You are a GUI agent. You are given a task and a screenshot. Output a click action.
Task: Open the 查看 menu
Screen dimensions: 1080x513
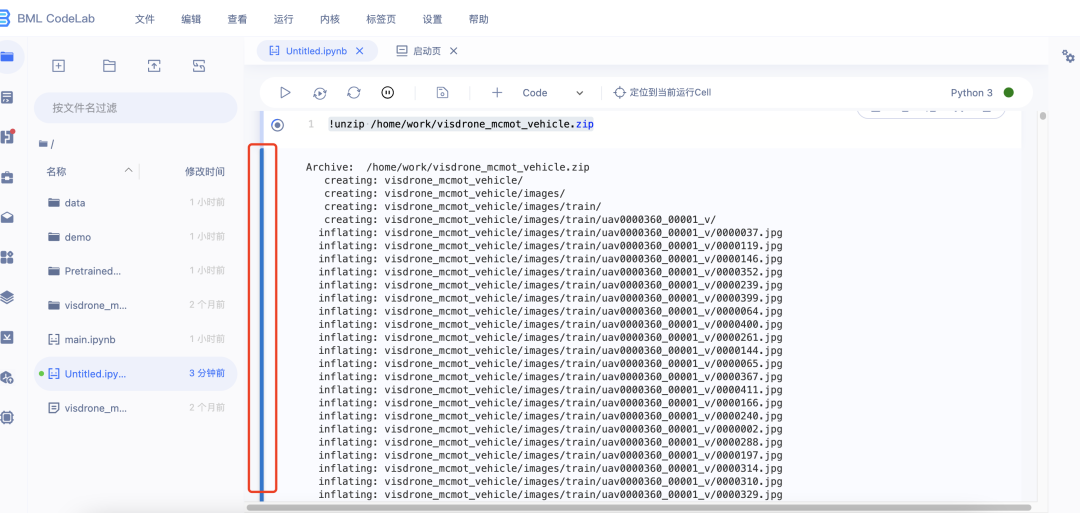point(237,19)
